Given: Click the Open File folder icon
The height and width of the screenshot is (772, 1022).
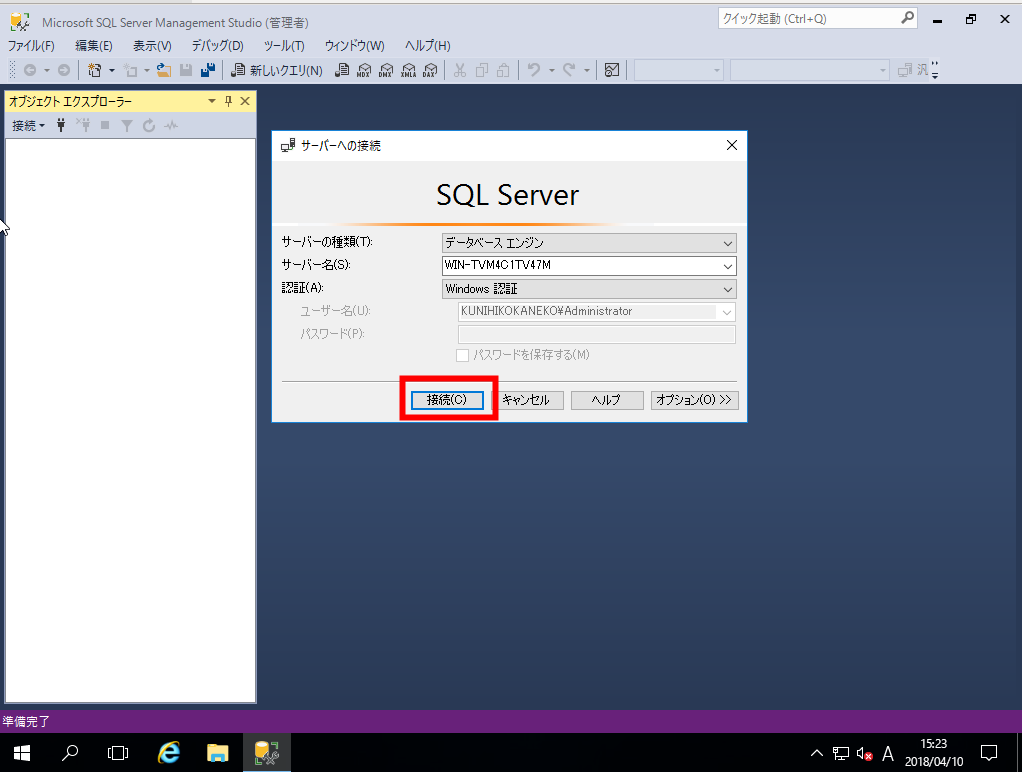Looking at the screenshot, I should click(x=163, y=70).
